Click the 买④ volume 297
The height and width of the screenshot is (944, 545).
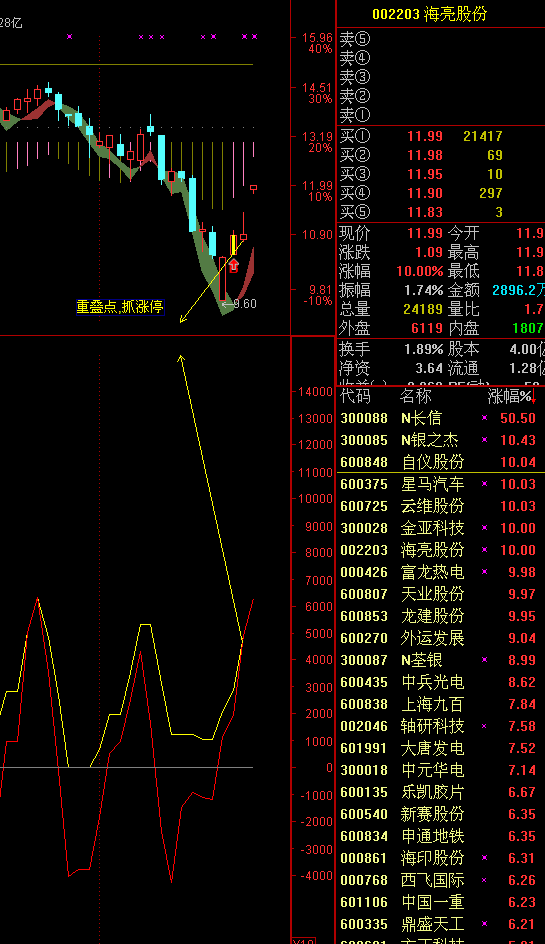tap(491, 193)
